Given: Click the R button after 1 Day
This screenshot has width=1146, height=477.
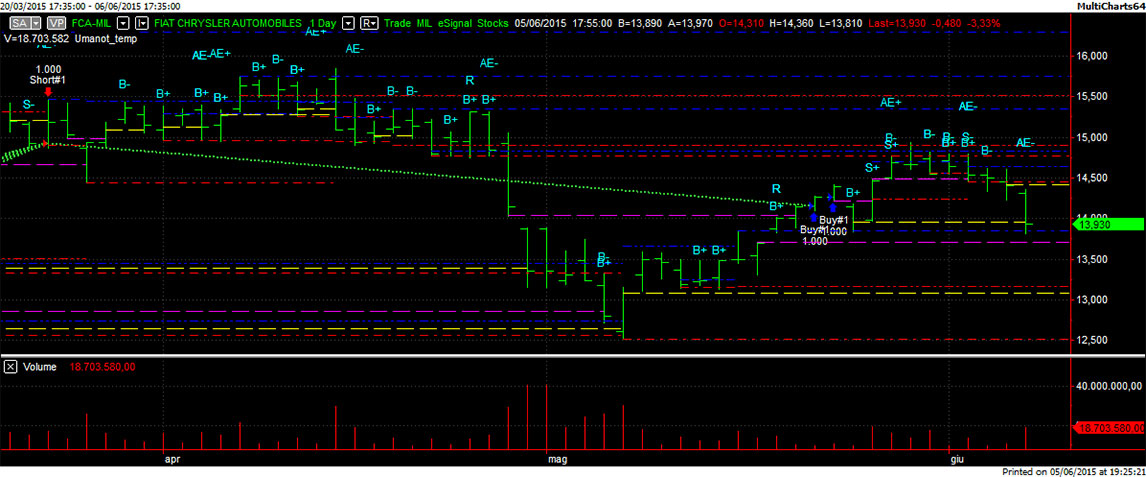Looking at the screenshot, I should coord(368,22).
